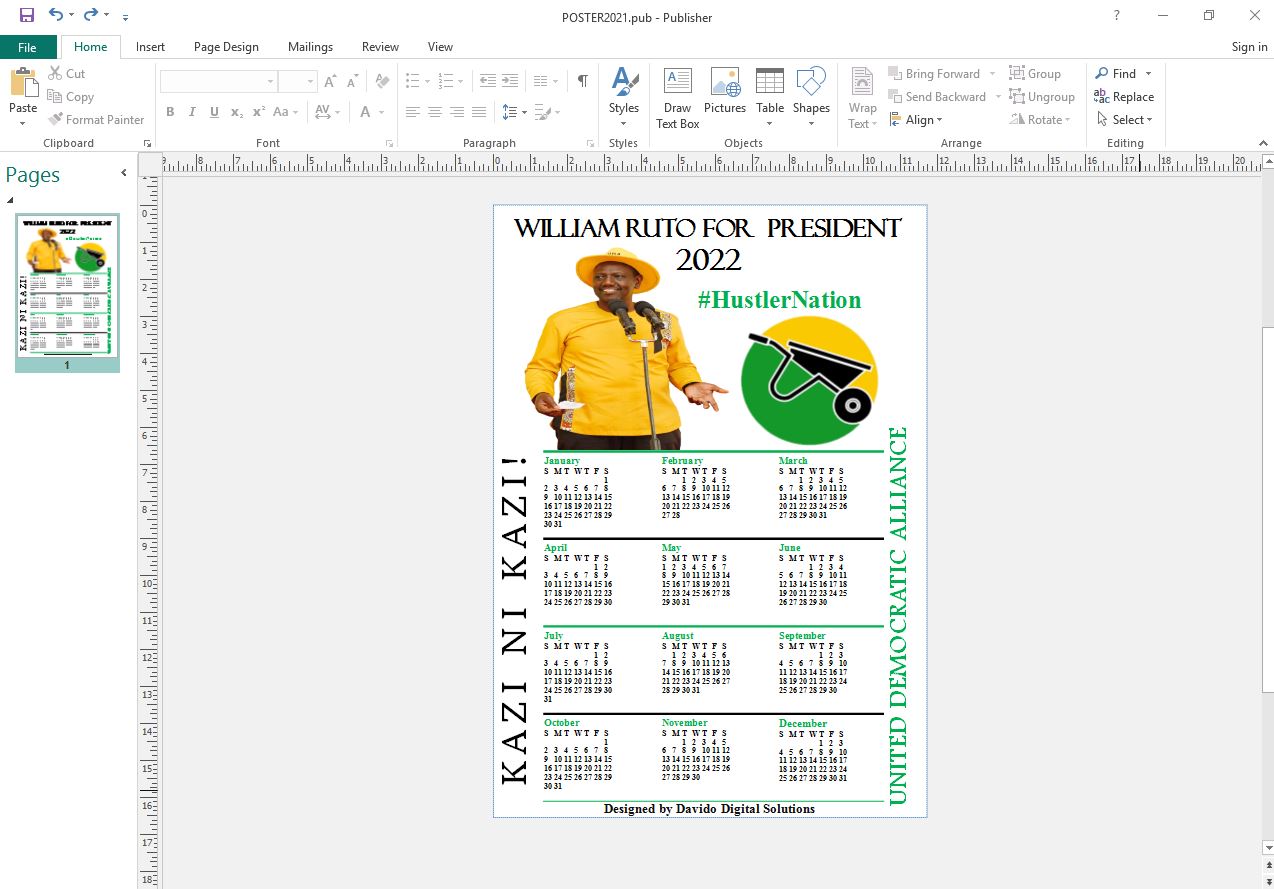Click the Send Backward button

[x=936, y=97]
